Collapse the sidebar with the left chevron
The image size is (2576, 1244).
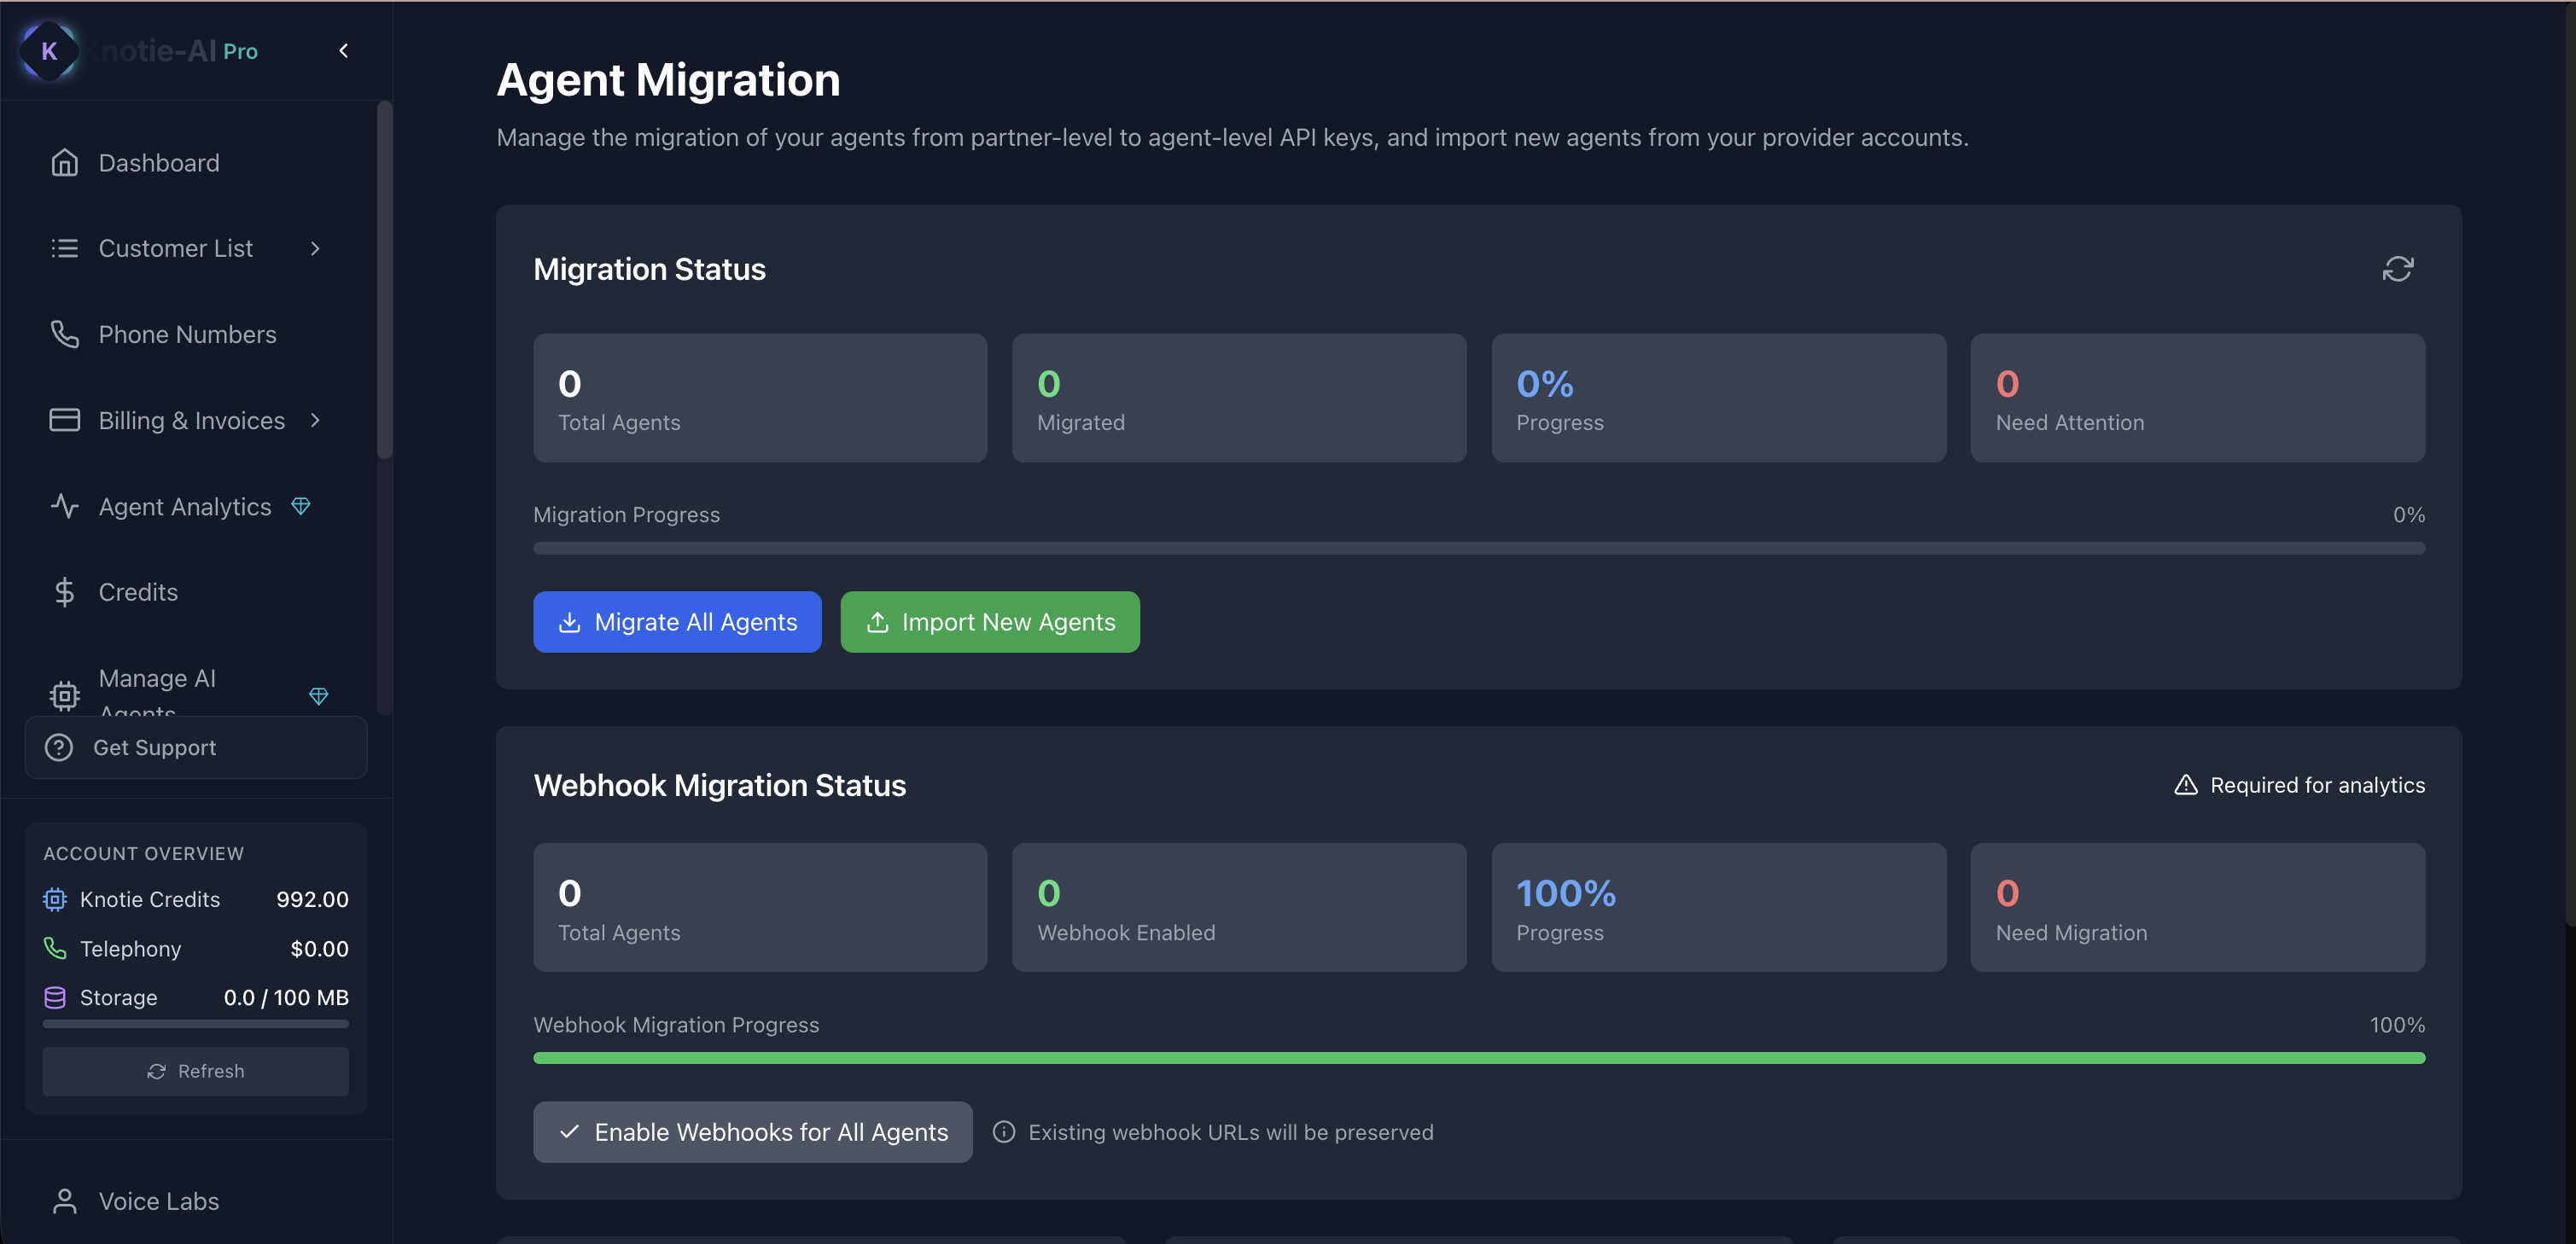point(343,51)
